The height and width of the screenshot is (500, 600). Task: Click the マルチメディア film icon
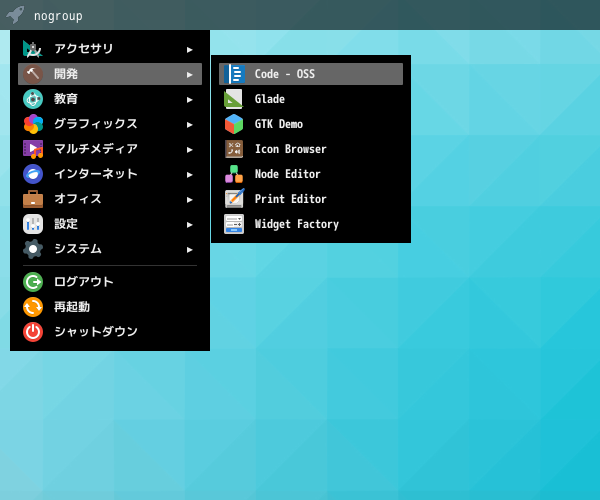(x=33, y=149)
